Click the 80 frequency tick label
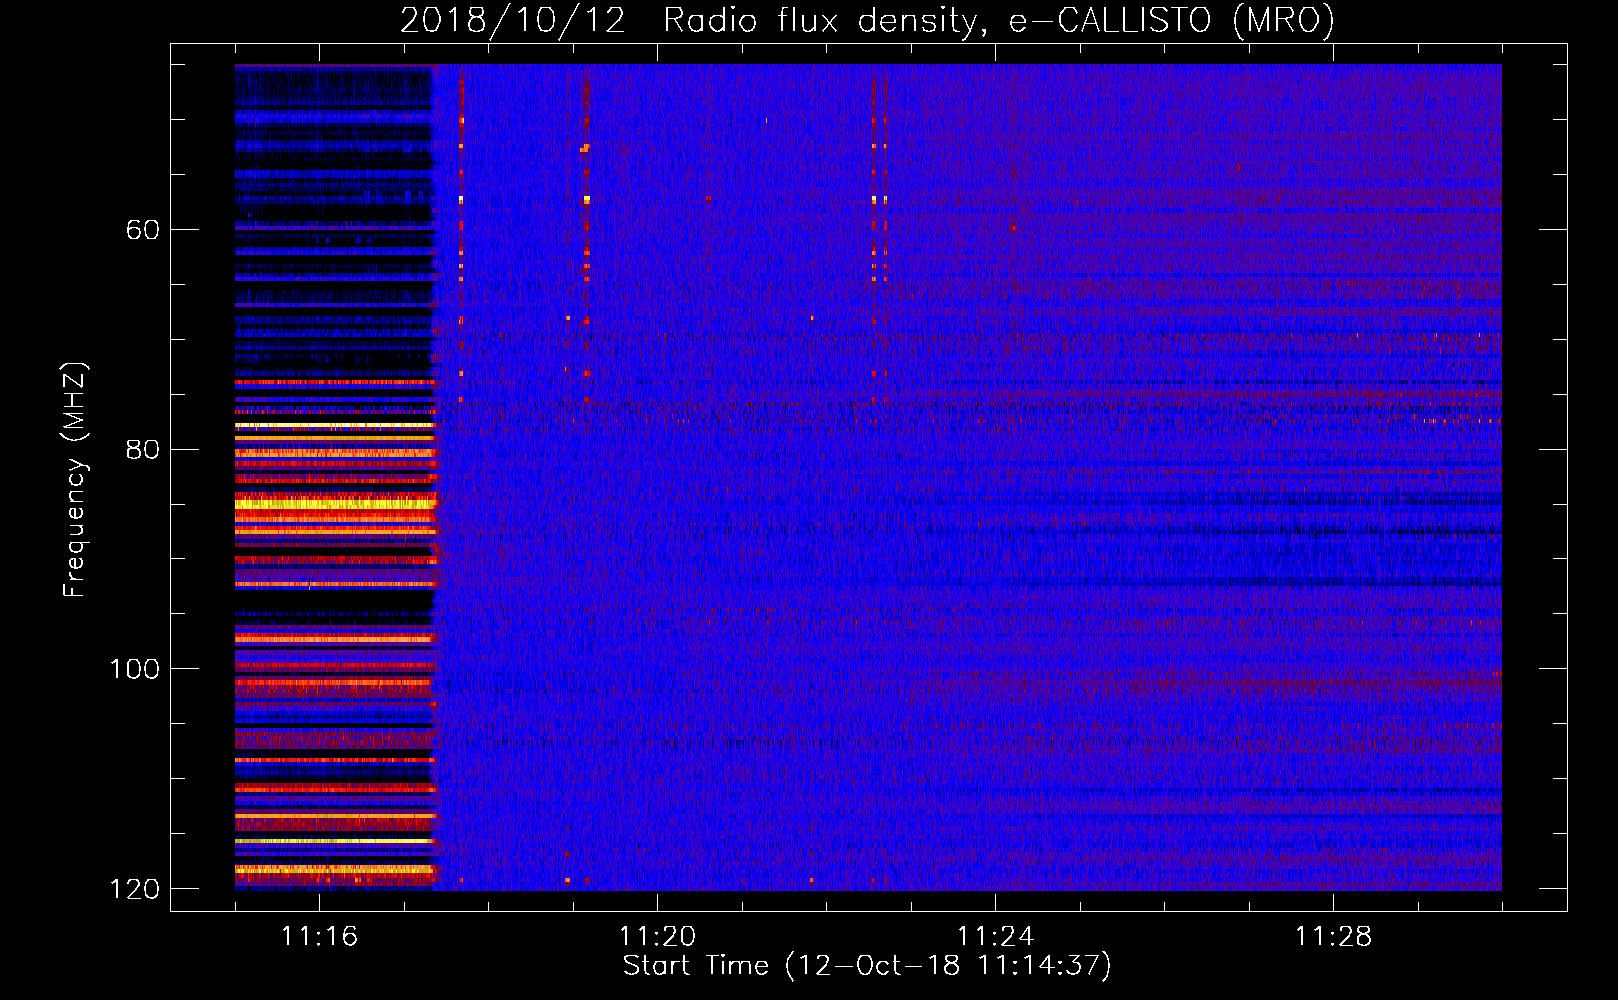The height and width of the screenshot is (1000, 1618). tap(143, 449)
